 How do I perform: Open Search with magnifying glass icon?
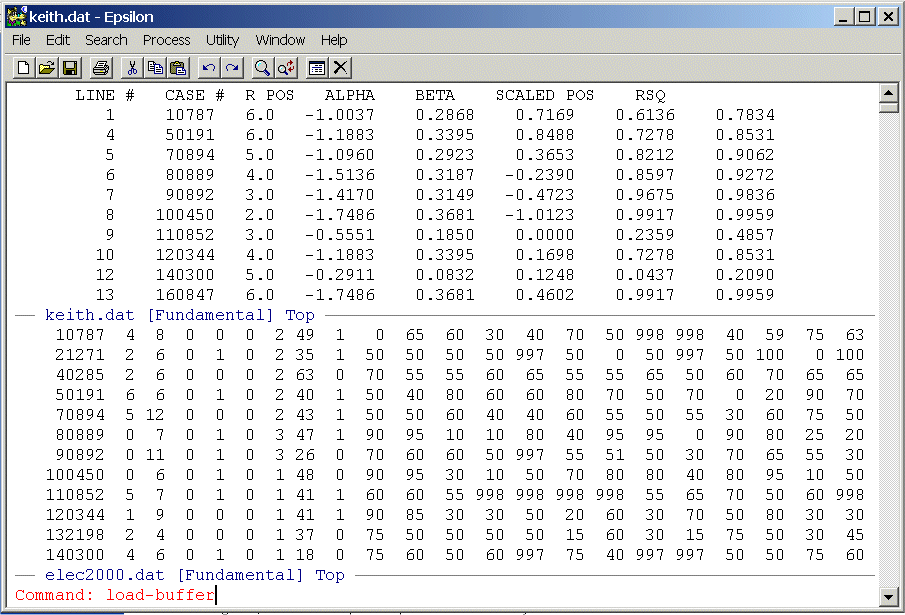262,68
